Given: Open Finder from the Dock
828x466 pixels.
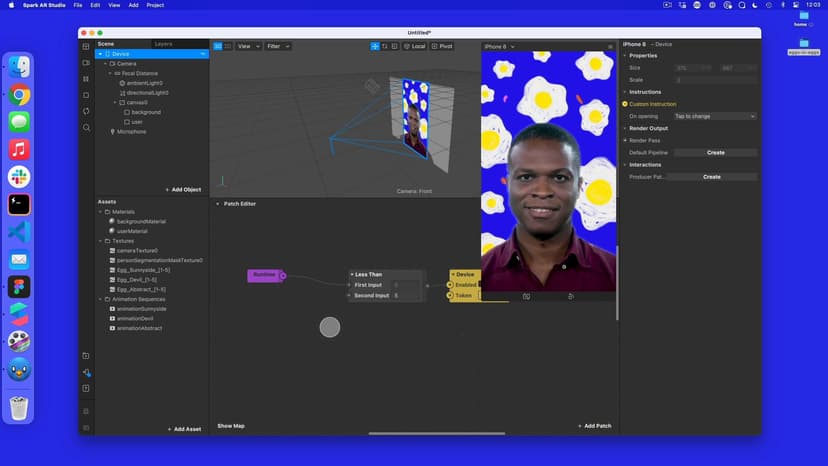Looking at the screenshot, I should tap(19, 67).
